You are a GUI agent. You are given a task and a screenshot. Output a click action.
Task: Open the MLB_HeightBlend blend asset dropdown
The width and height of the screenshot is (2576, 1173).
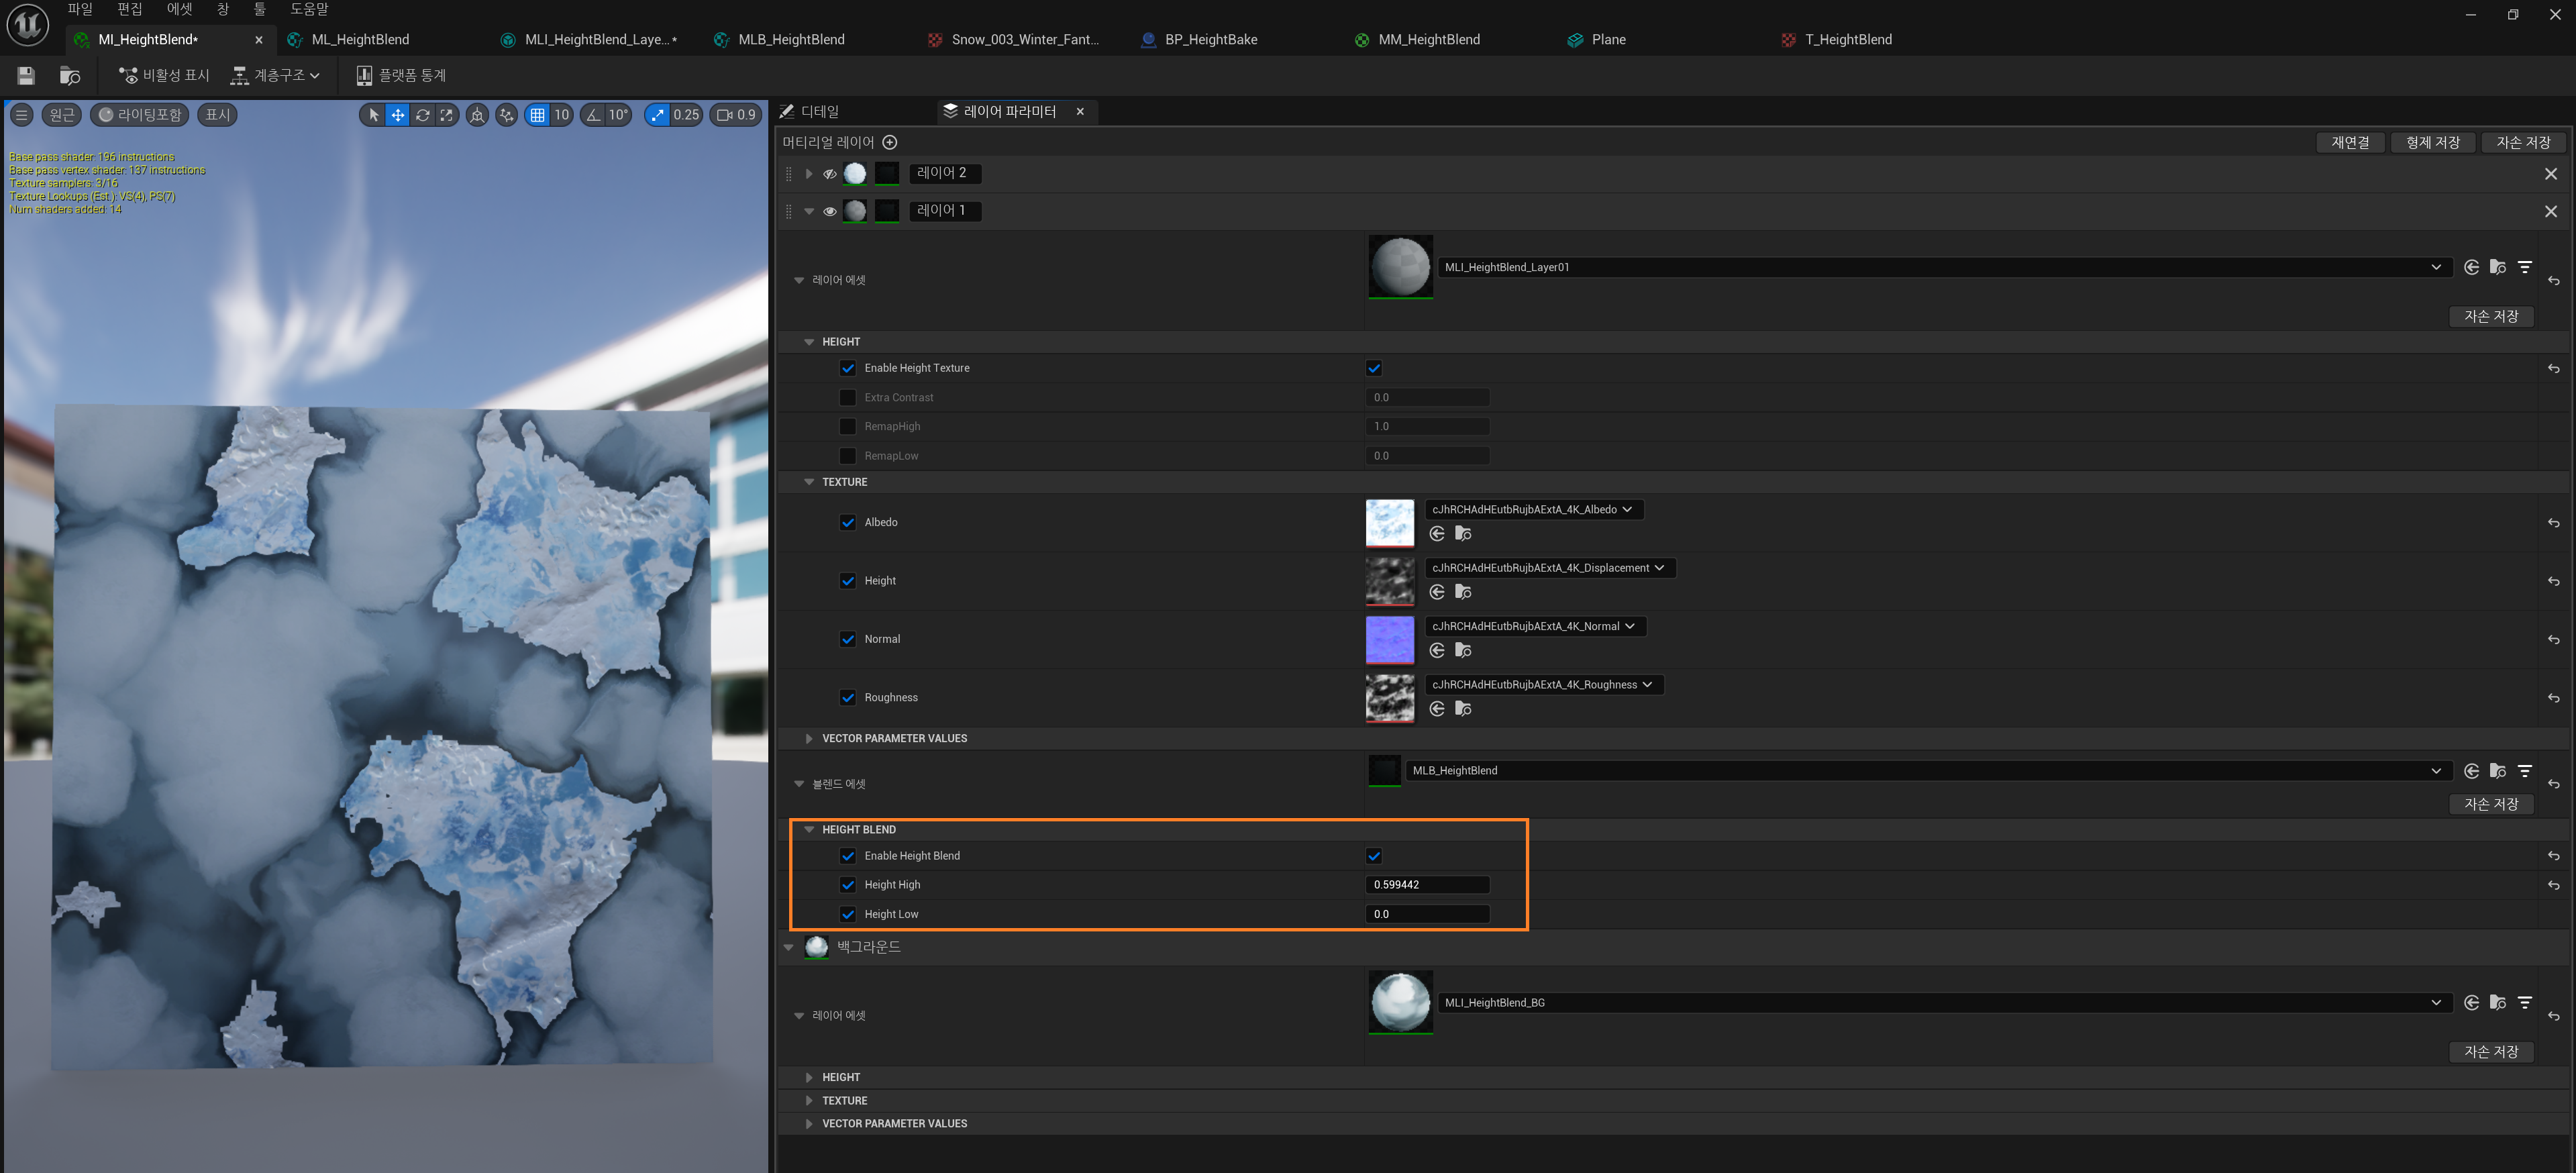2435,770
